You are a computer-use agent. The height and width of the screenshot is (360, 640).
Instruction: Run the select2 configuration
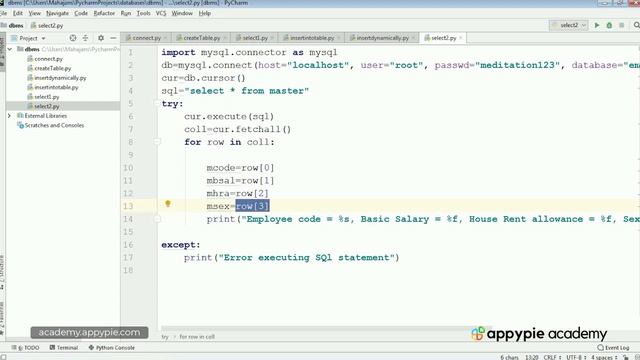coord(597,25)
